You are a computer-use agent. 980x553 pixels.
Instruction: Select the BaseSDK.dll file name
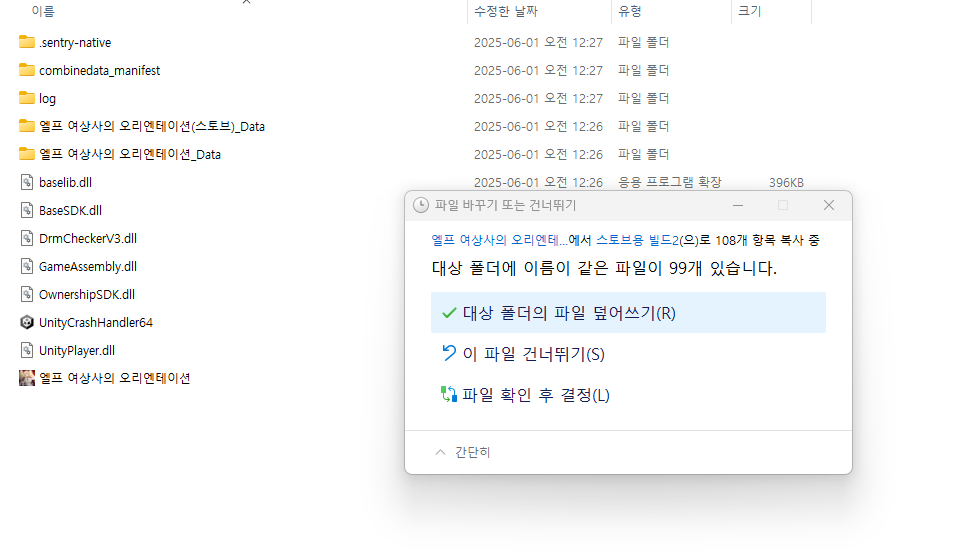[x=70, y=211]
